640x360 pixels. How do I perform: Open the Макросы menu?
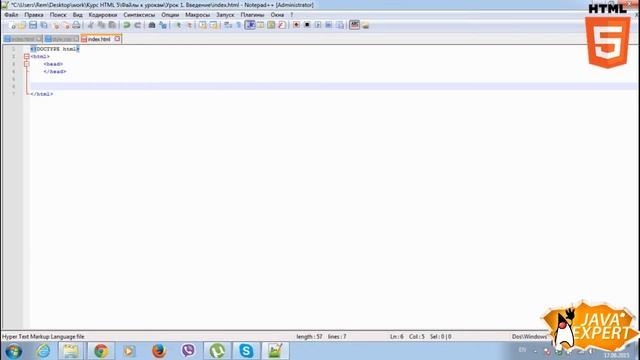coord(198,15)
